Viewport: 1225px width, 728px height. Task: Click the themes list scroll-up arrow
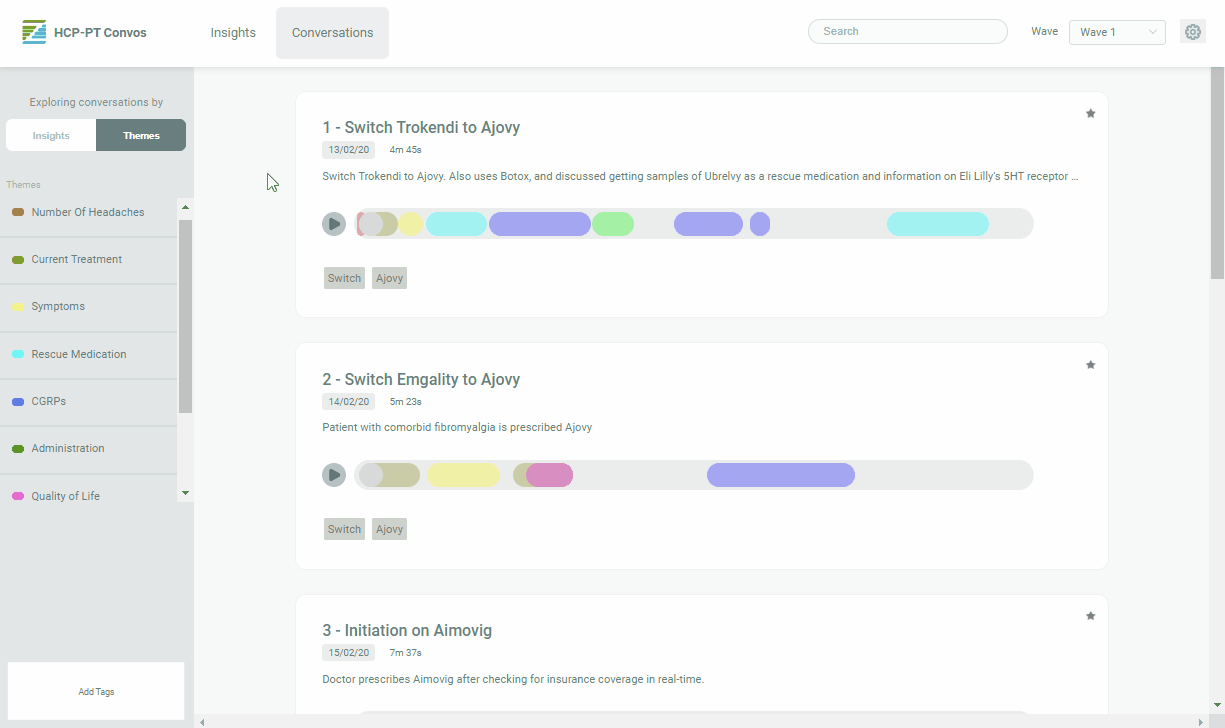(x=185, y=207)
